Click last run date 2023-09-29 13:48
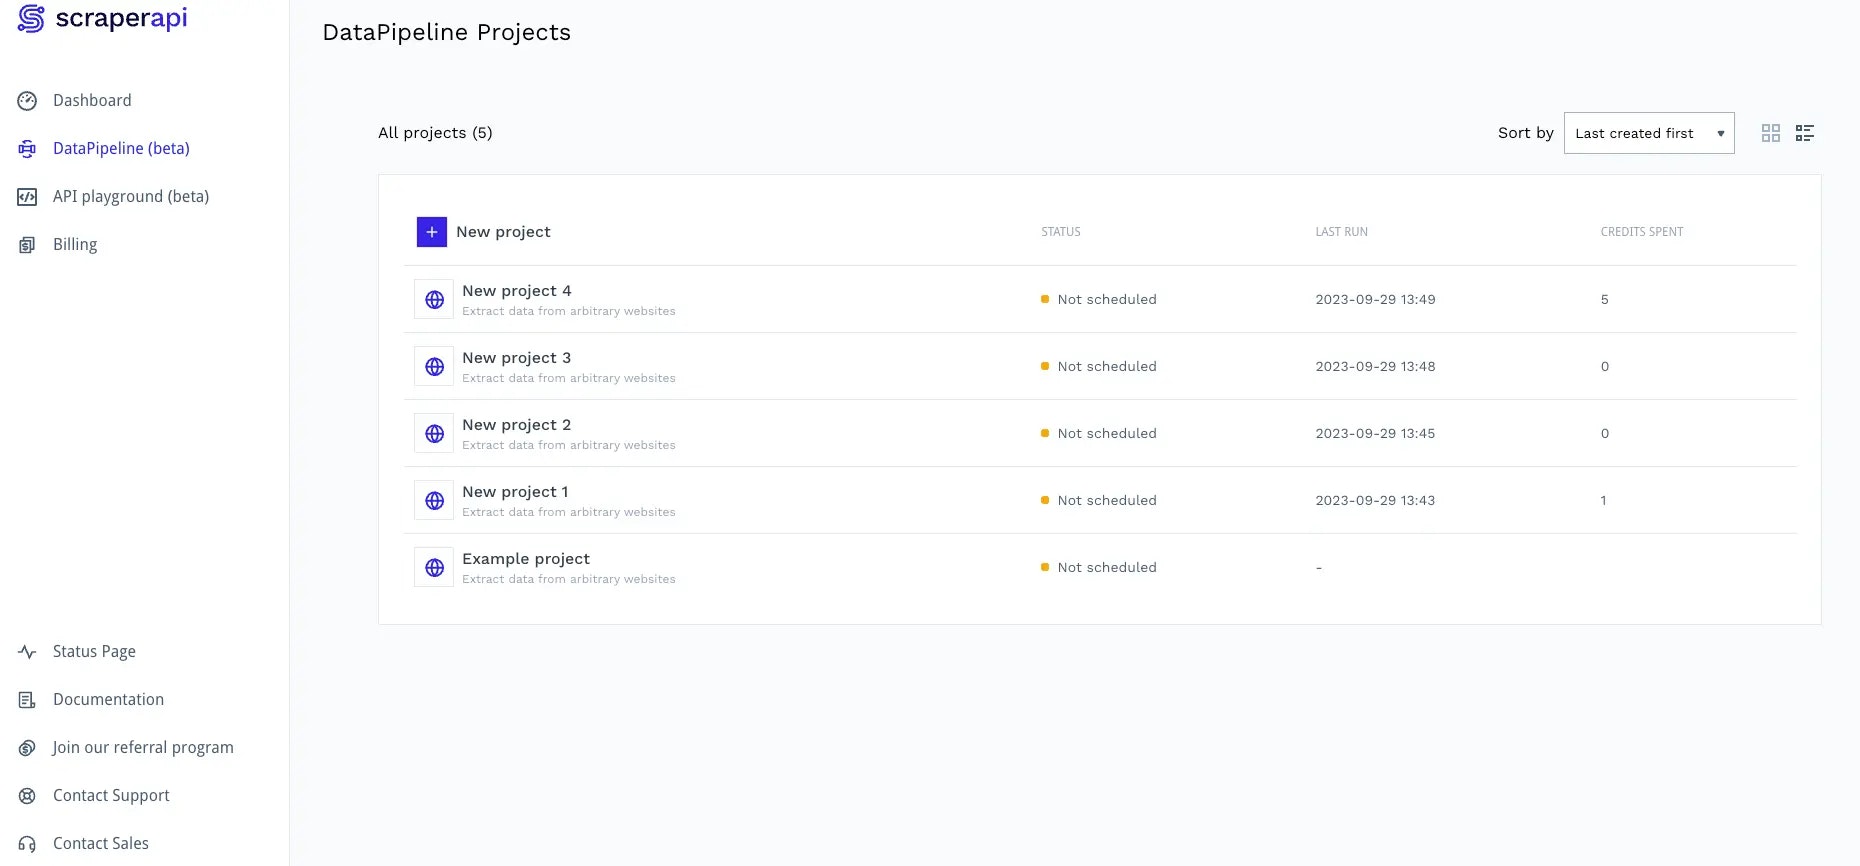Image resolution: width=1860 pixels, height=866 pixels. point(1375,366)
